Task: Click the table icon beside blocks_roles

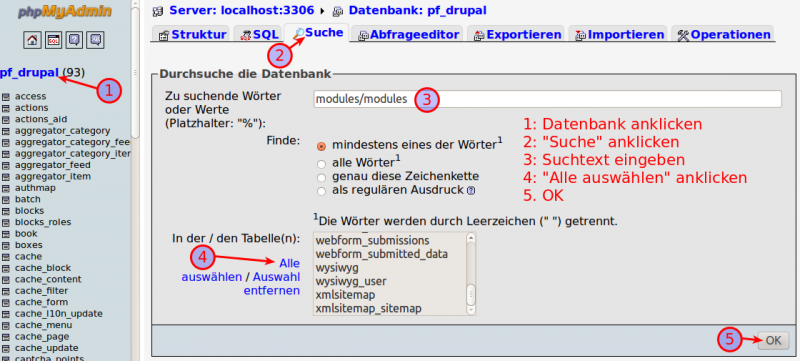Action: click(x=6, y=222)
